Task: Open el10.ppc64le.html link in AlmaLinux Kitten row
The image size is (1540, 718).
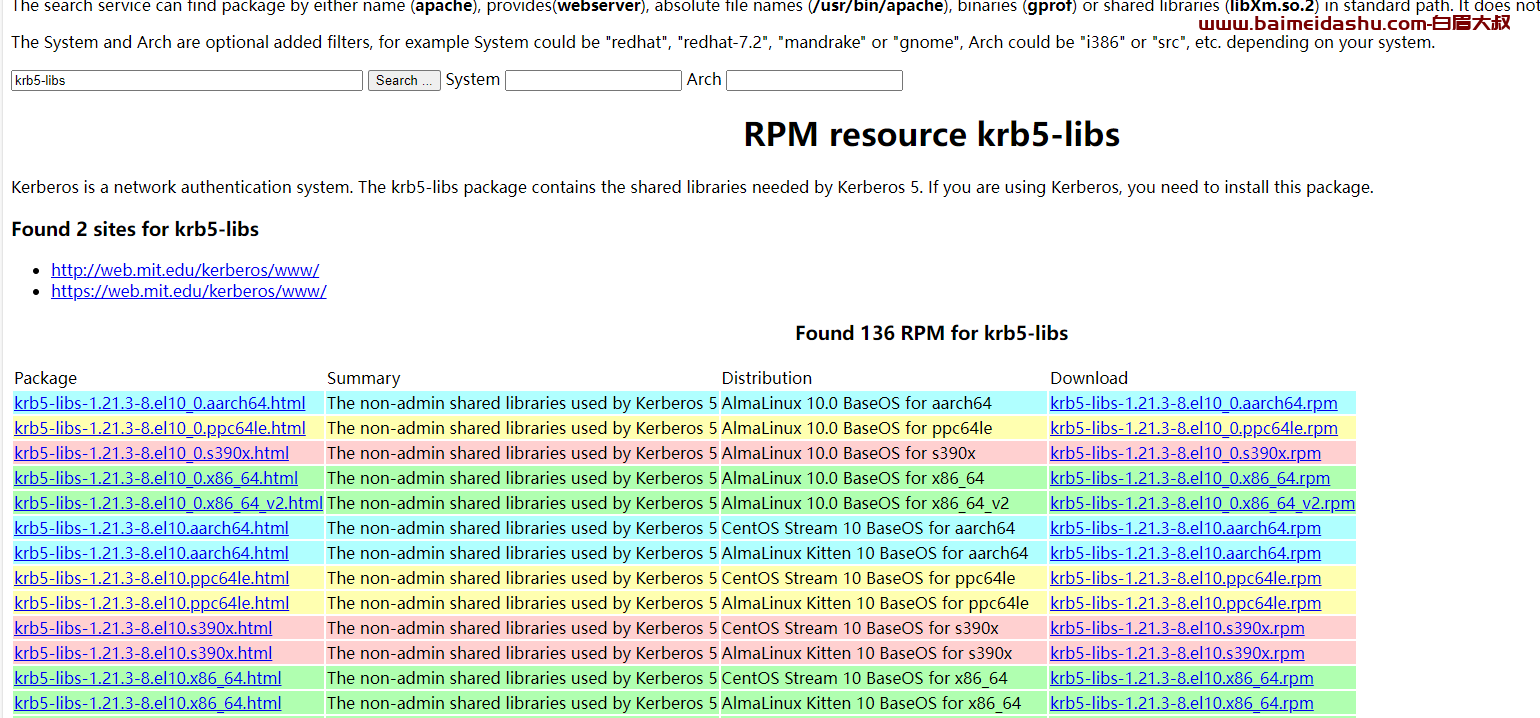Action: click(x=151, y=603)
